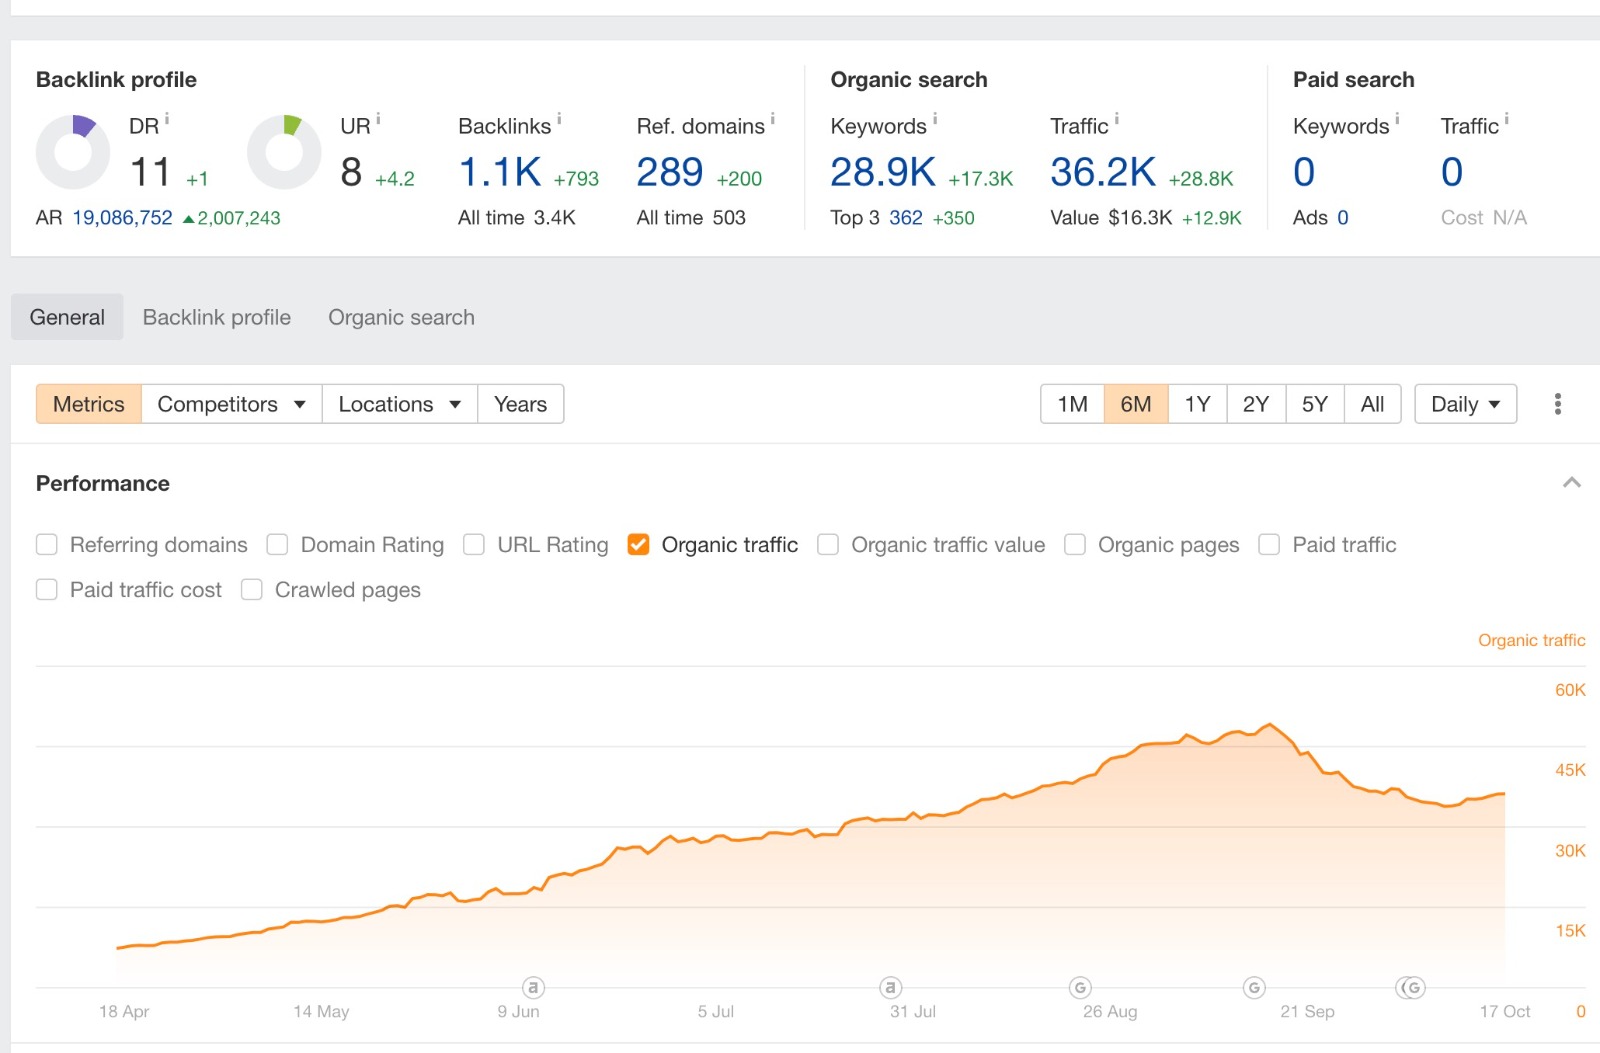Click the G update marker near 26 Aug
Screen dimensions: 1600x1053
click(x=1080, y=988)
